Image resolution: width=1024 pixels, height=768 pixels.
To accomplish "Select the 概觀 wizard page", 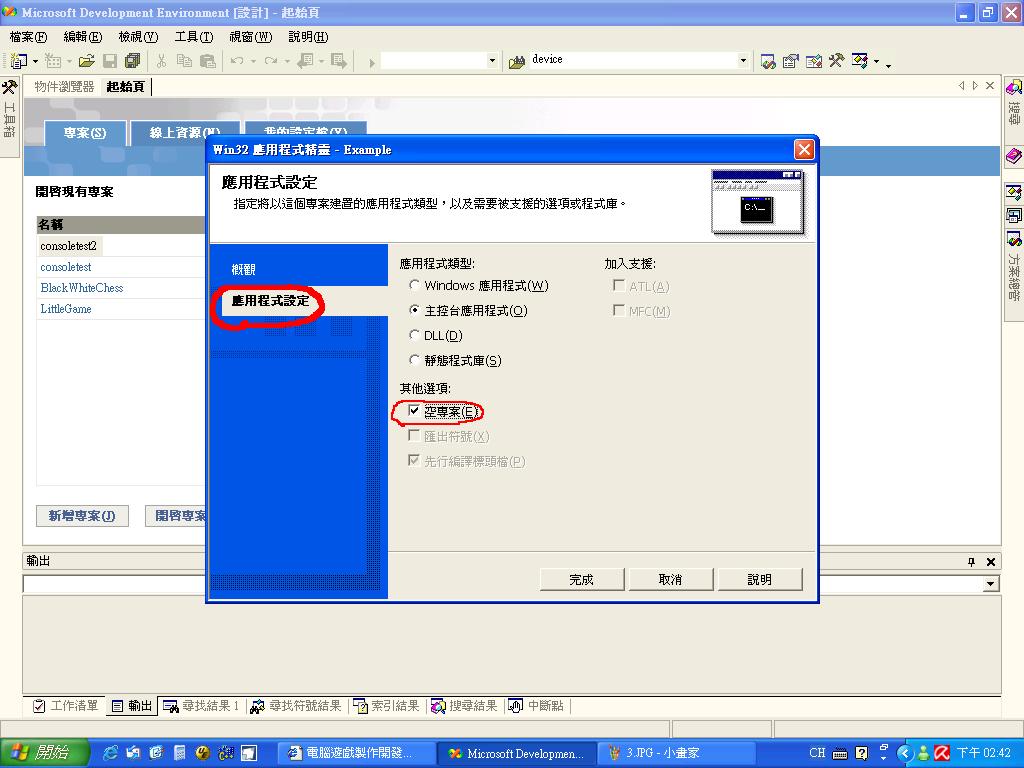I will (x=243, y=269).
